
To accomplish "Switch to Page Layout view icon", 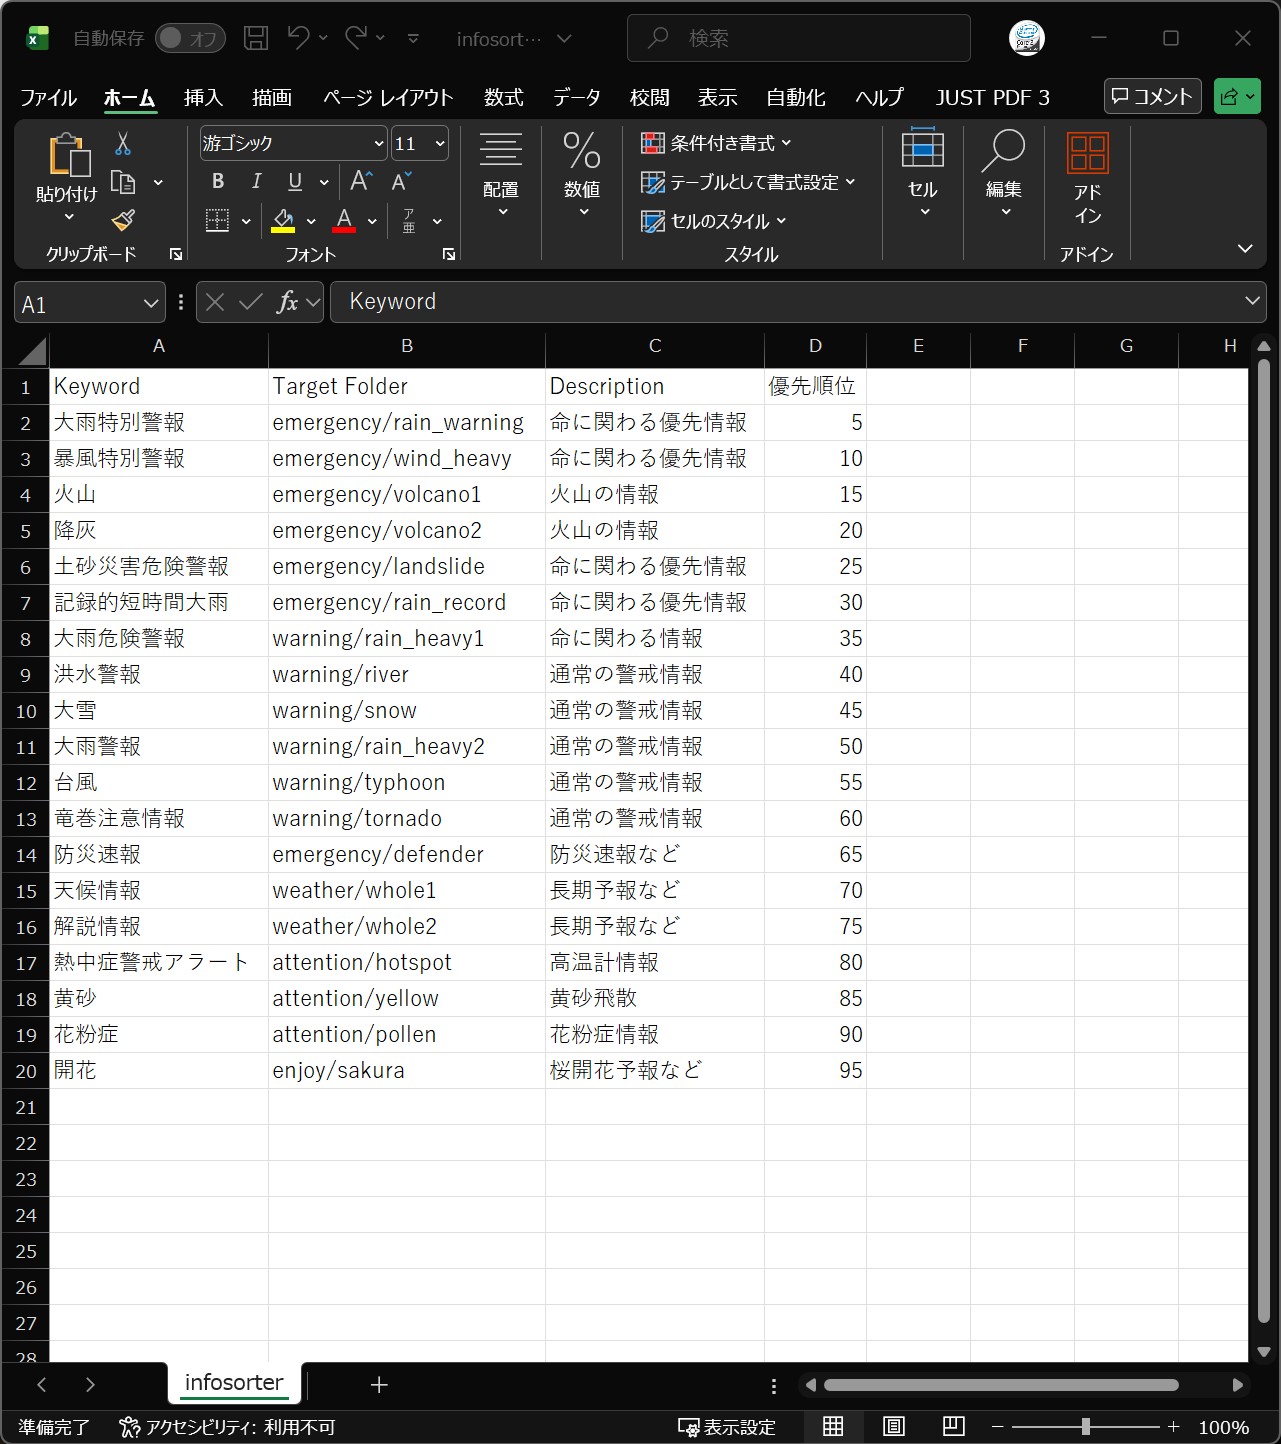I will coord(894,1427).
